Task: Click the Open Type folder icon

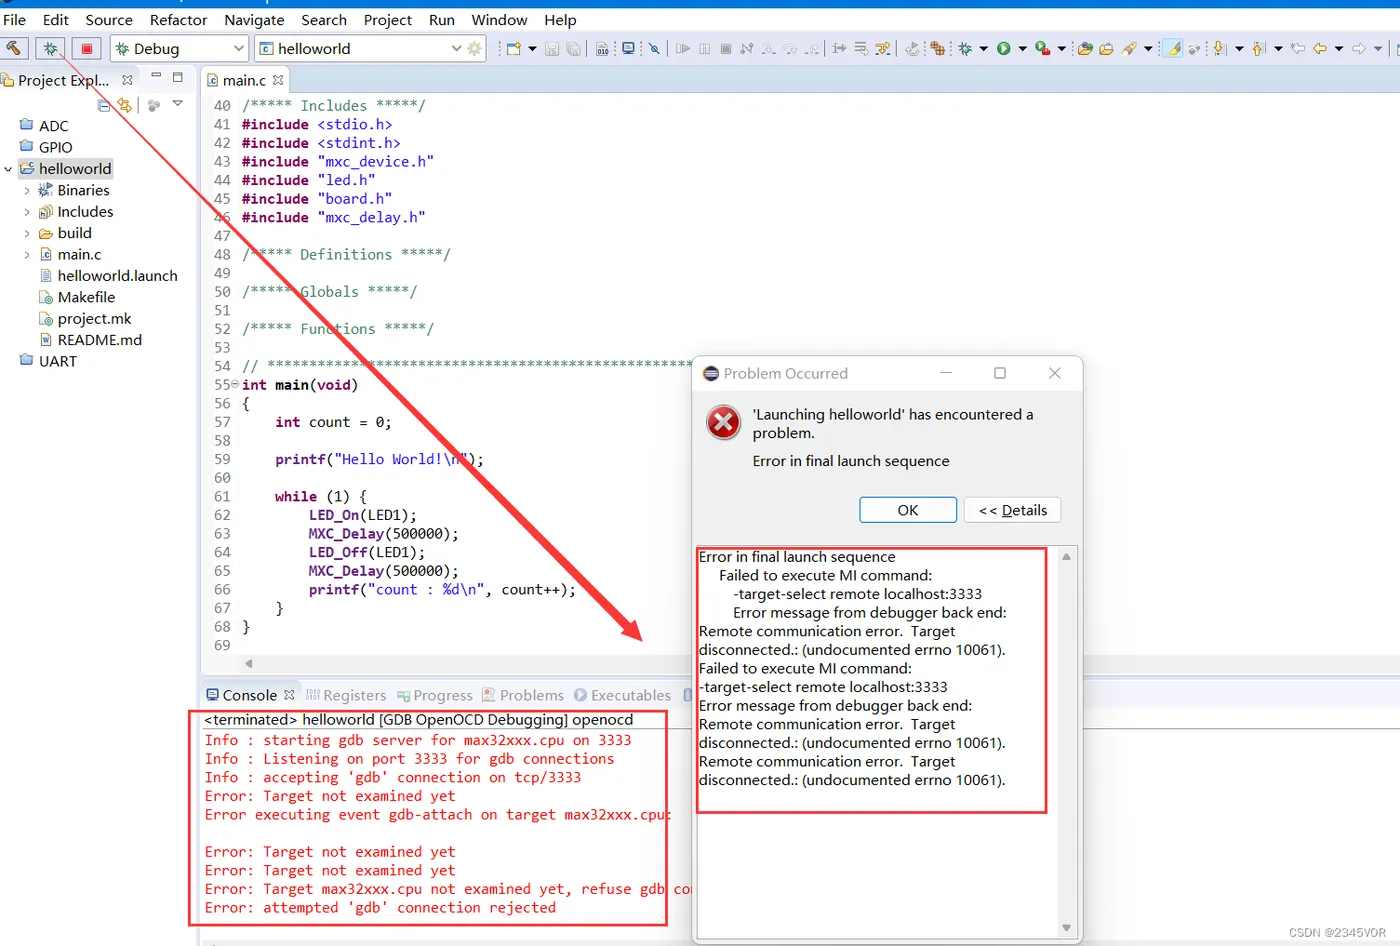Action: pos(1085,48)
